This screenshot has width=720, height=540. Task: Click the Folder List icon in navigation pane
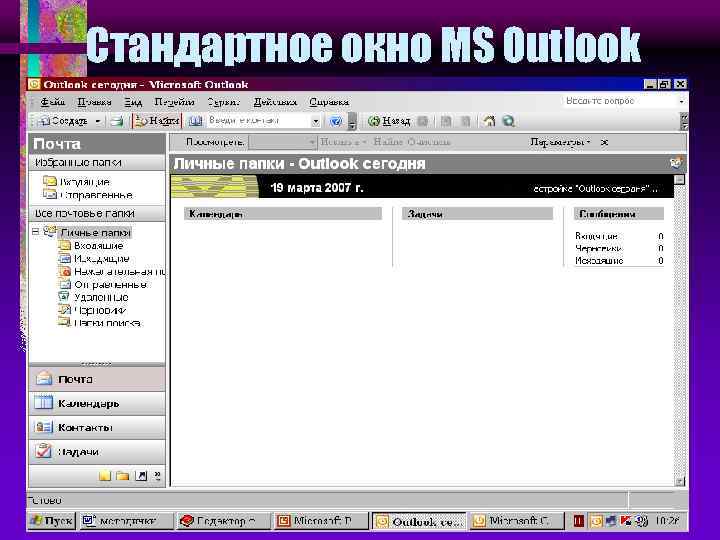(x=123, y=476)
